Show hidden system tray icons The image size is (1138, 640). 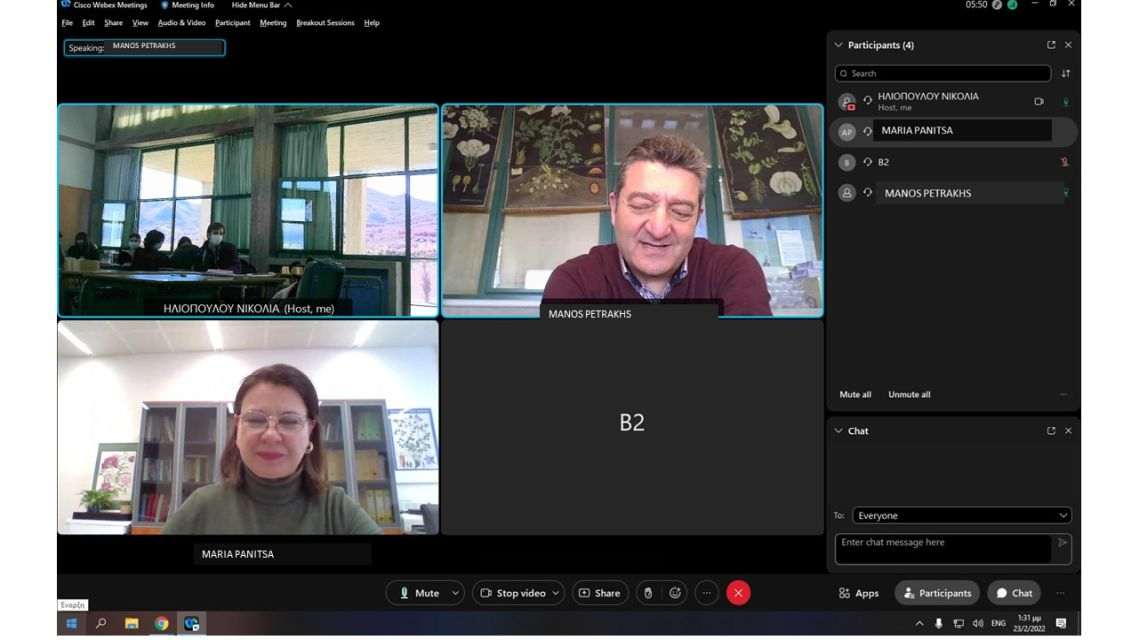click(x=919, y=623)
